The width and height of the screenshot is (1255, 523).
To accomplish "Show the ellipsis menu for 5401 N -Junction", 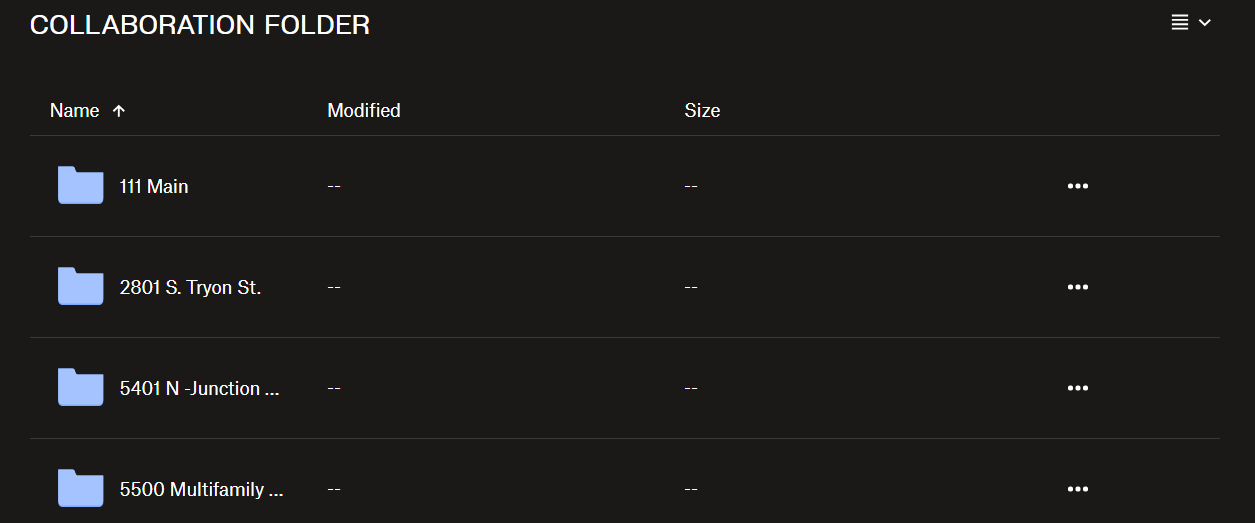I will point(1077,388).
